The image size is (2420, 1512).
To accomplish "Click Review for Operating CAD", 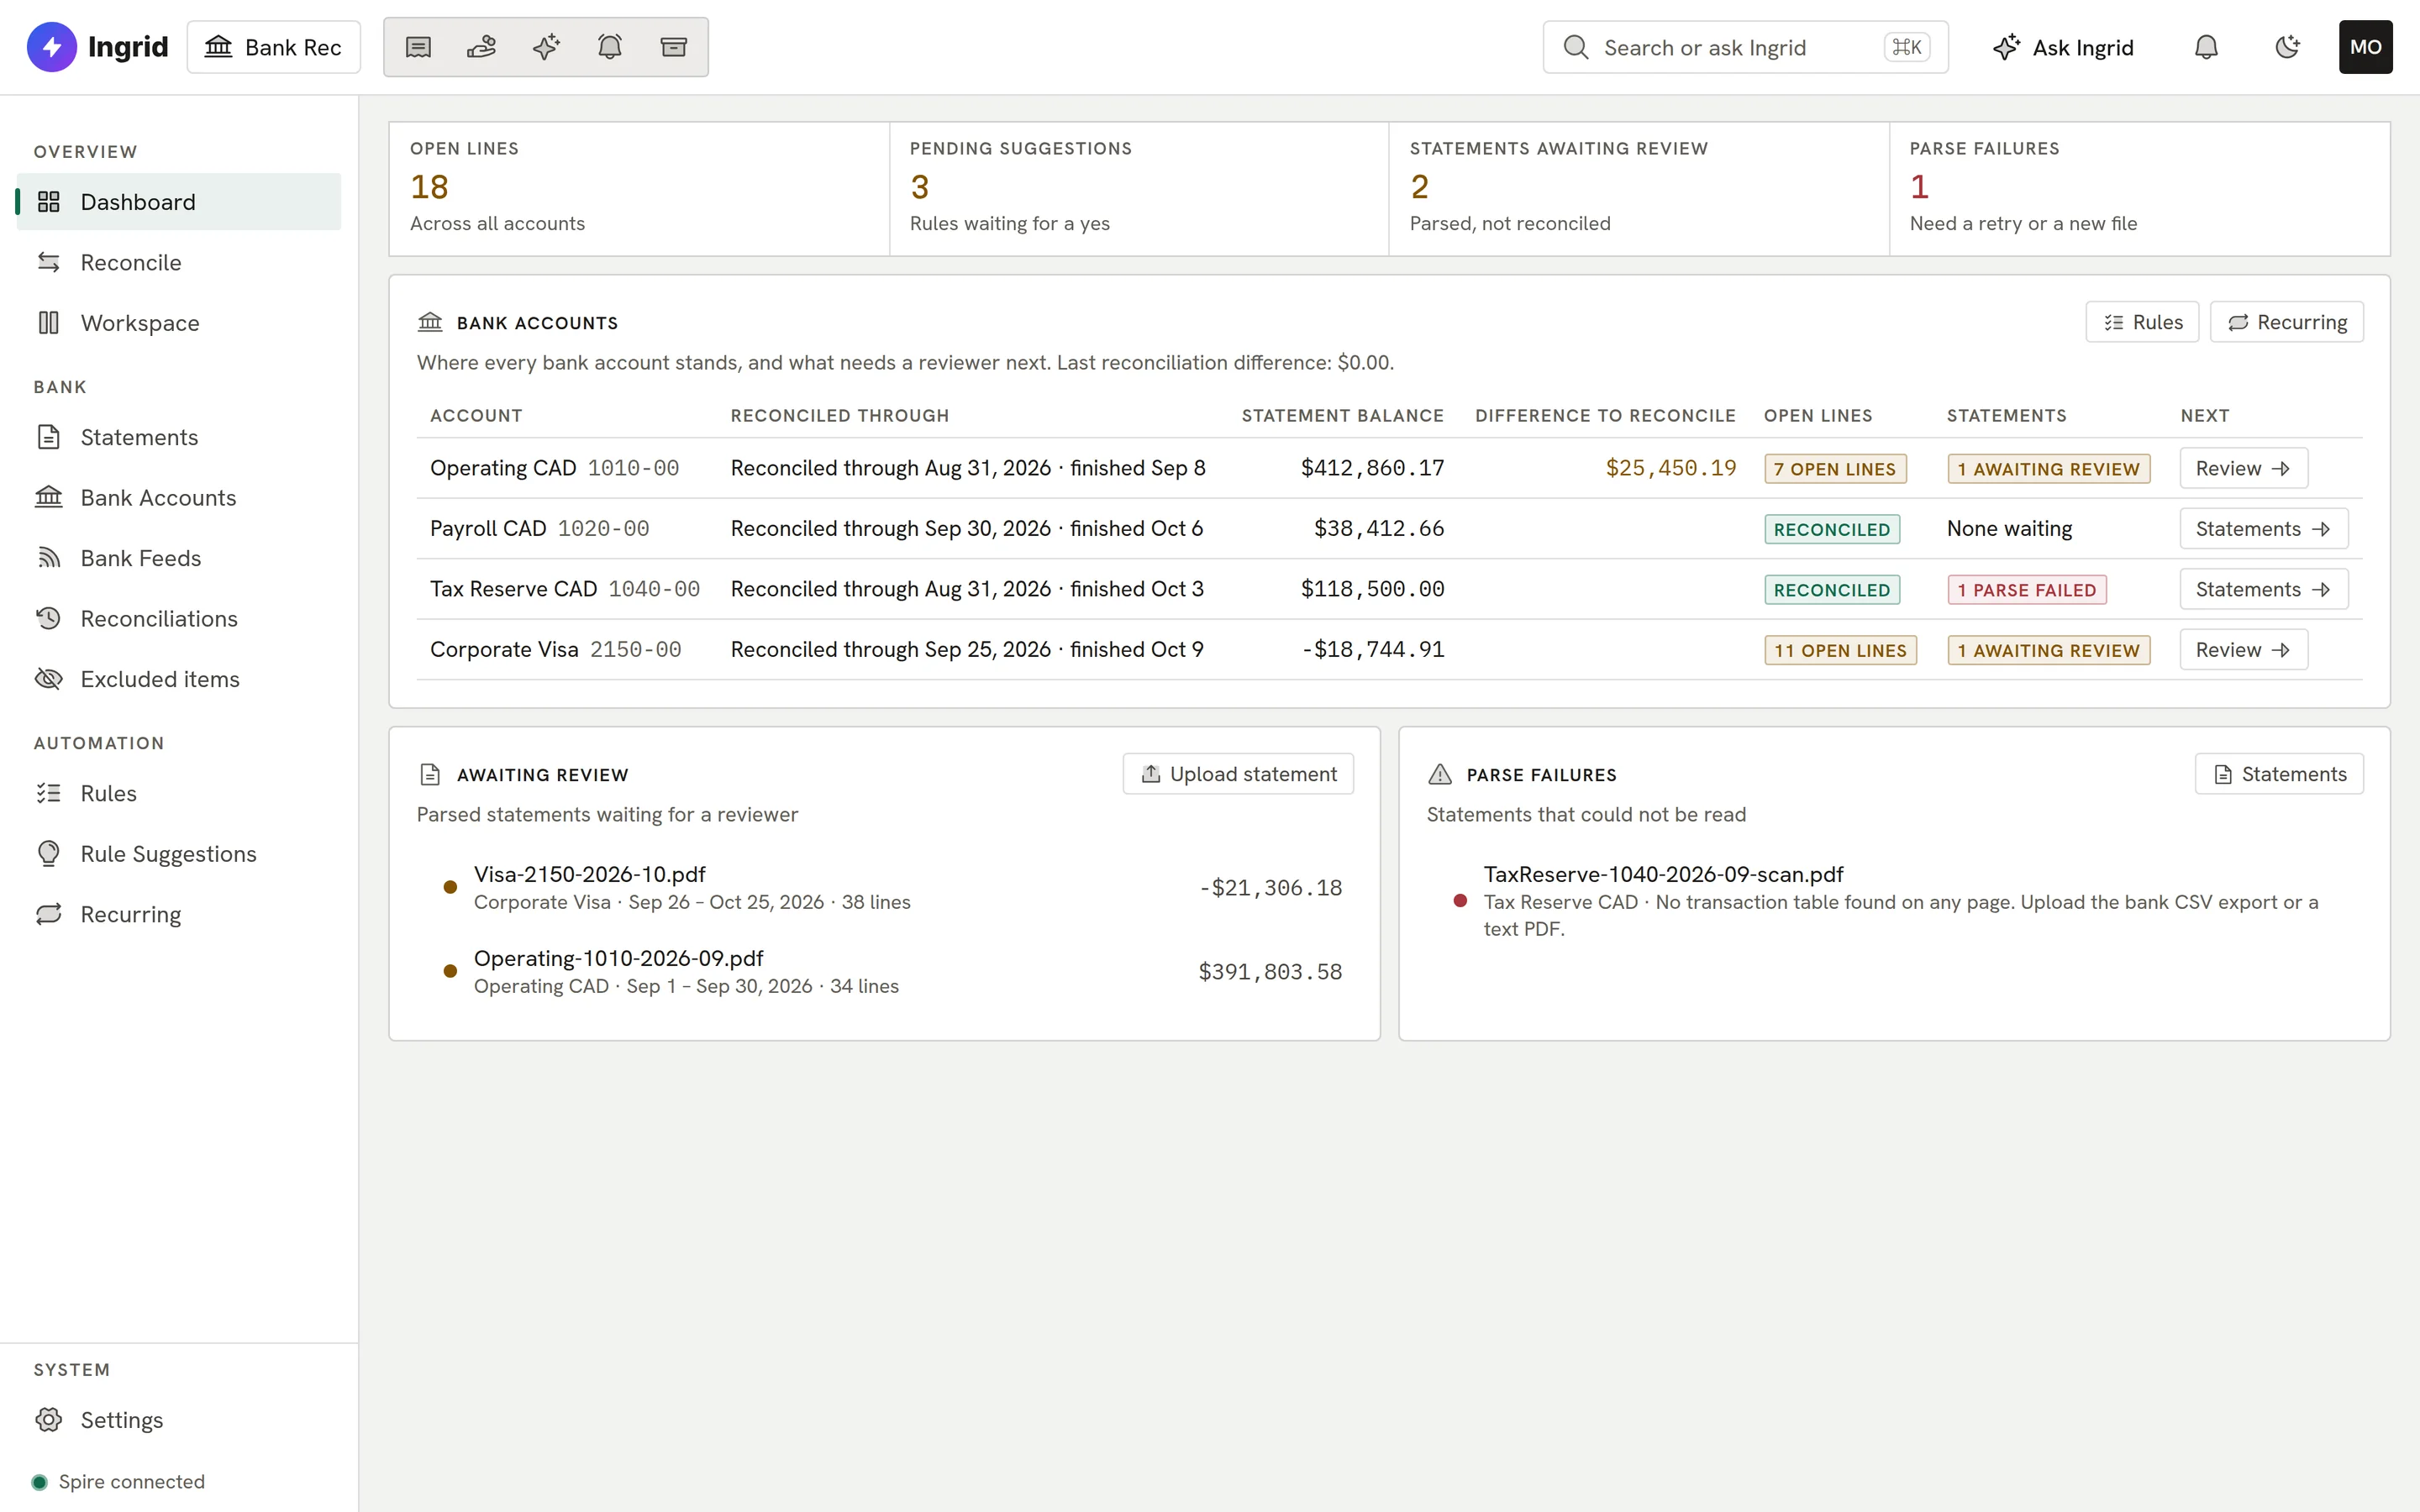I will point(2243,468).
